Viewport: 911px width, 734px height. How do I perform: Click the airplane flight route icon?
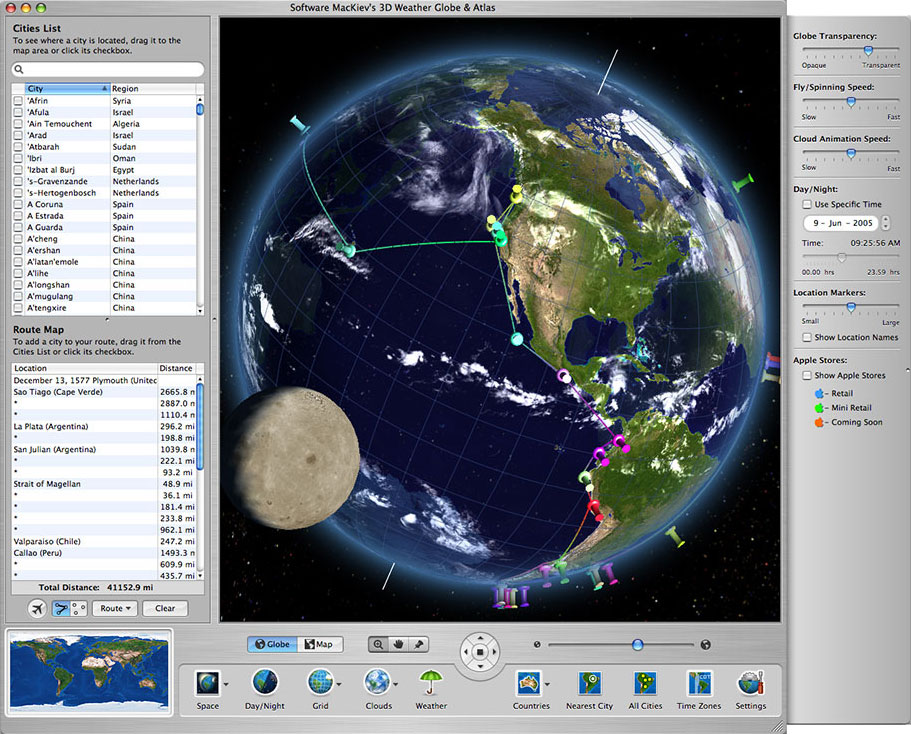37,608
